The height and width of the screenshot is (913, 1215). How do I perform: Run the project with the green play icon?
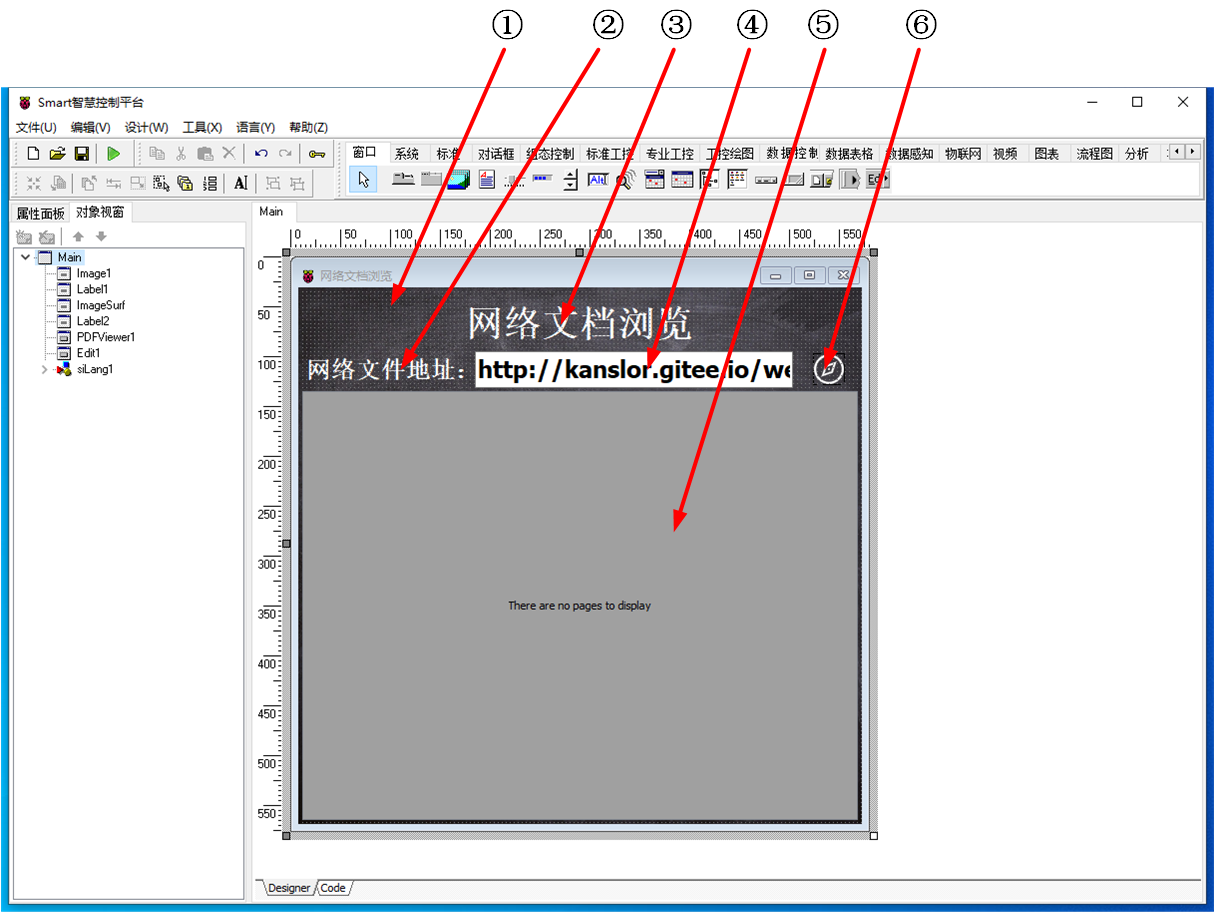(114, 154)
